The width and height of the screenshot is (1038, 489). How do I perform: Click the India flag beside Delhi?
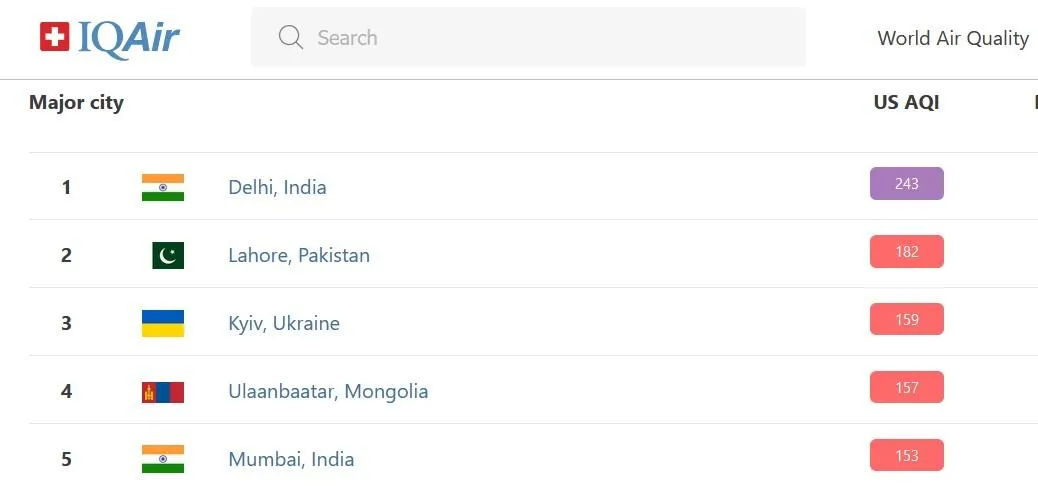(x=163, y=188)
